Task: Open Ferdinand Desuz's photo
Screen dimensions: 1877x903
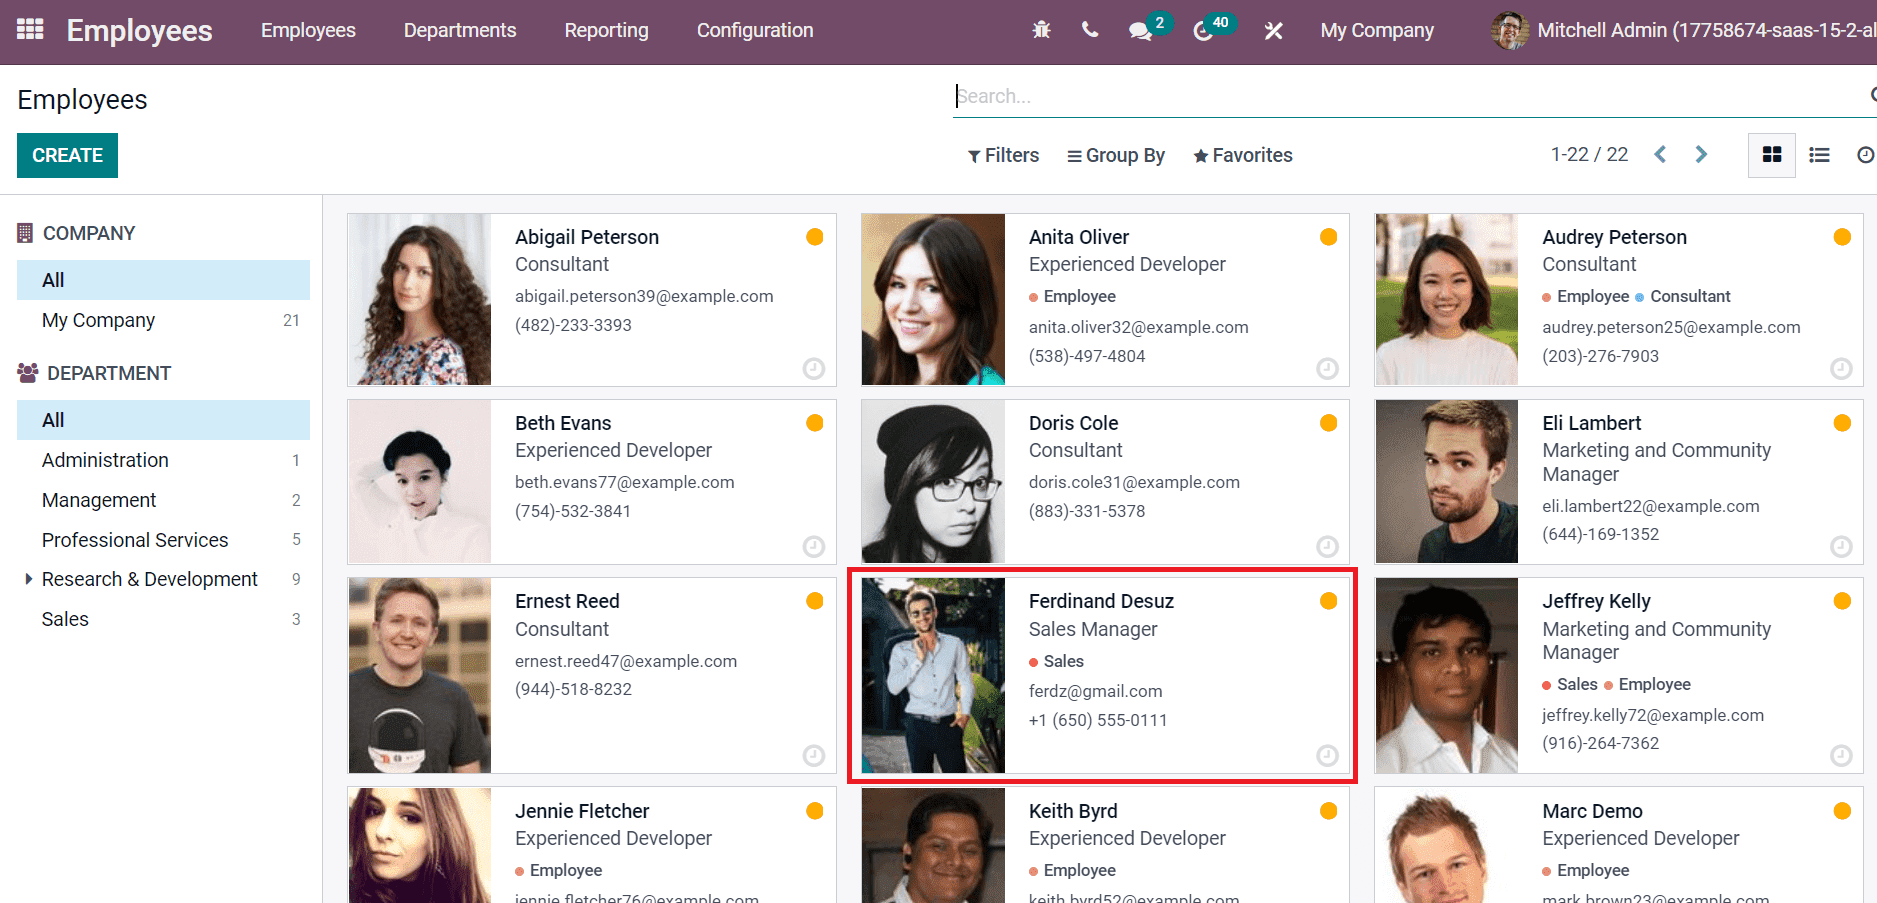Action: pos(933,675)
